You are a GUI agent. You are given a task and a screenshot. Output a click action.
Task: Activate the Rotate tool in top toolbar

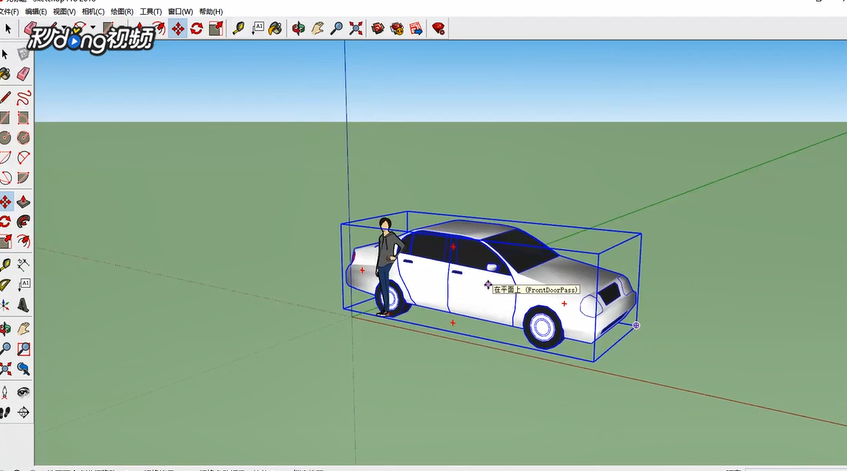197,29
